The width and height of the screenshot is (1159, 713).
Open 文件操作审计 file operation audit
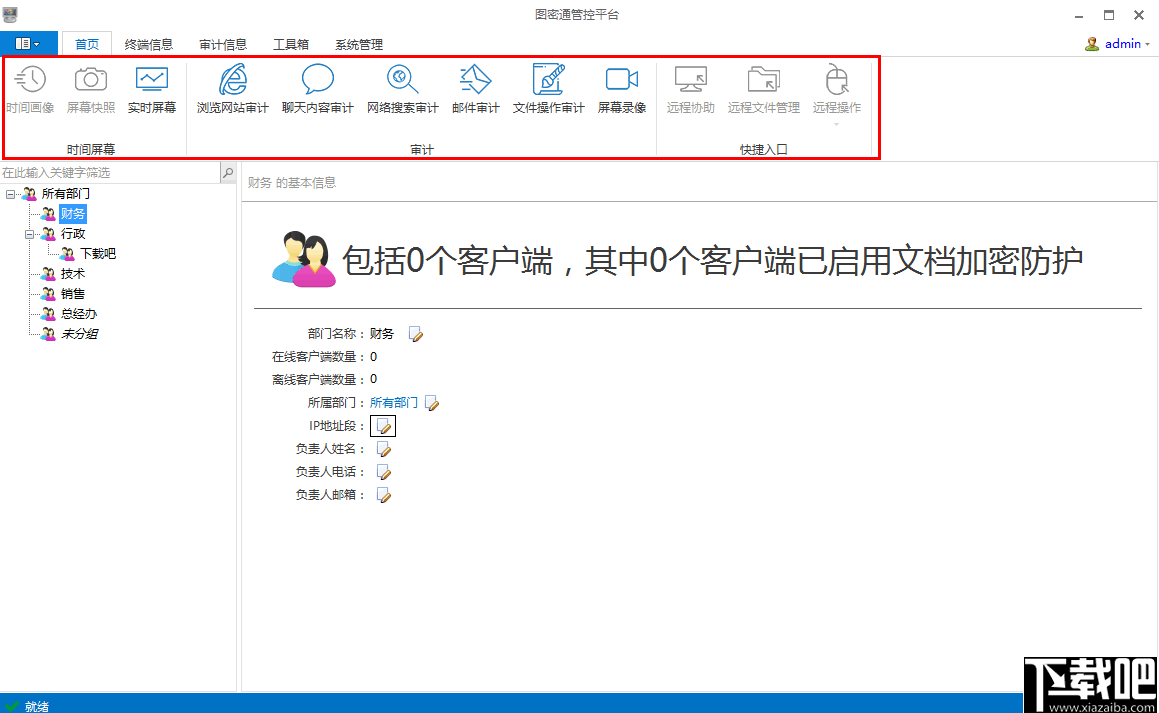coord(547,90)
